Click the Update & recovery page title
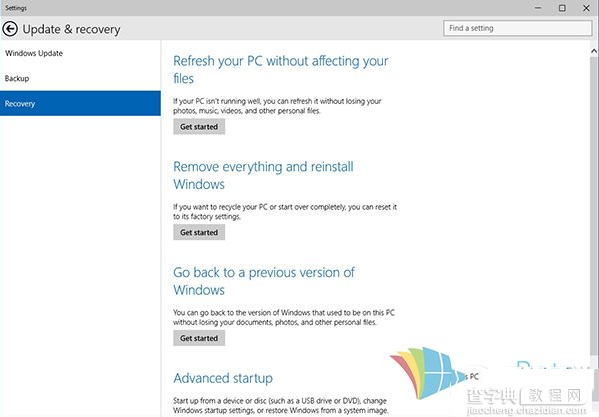Viewport: 599px width, 417px height. point(71,29)
